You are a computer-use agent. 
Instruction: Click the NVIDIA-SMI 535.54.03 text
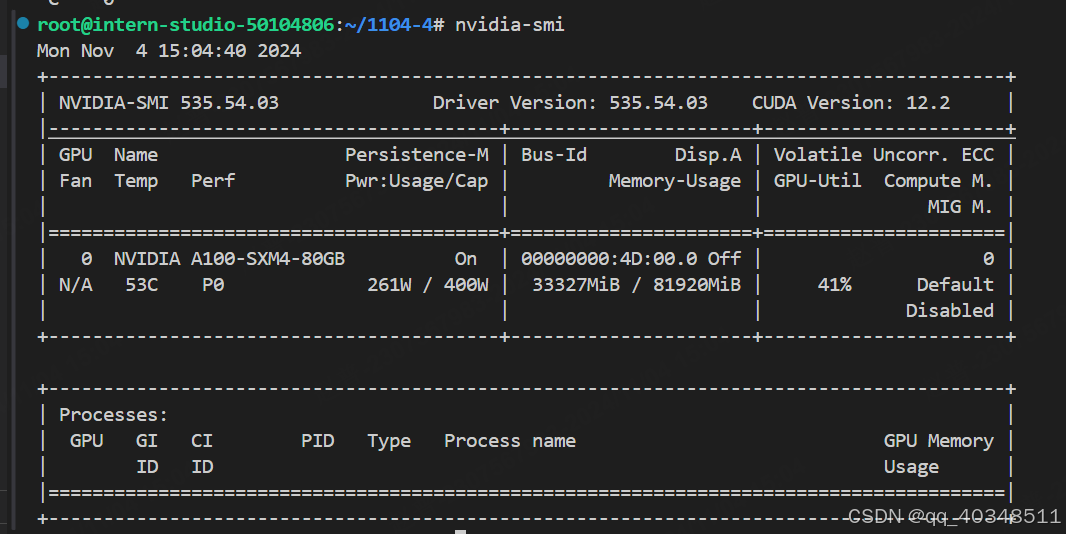coord(169,103)
